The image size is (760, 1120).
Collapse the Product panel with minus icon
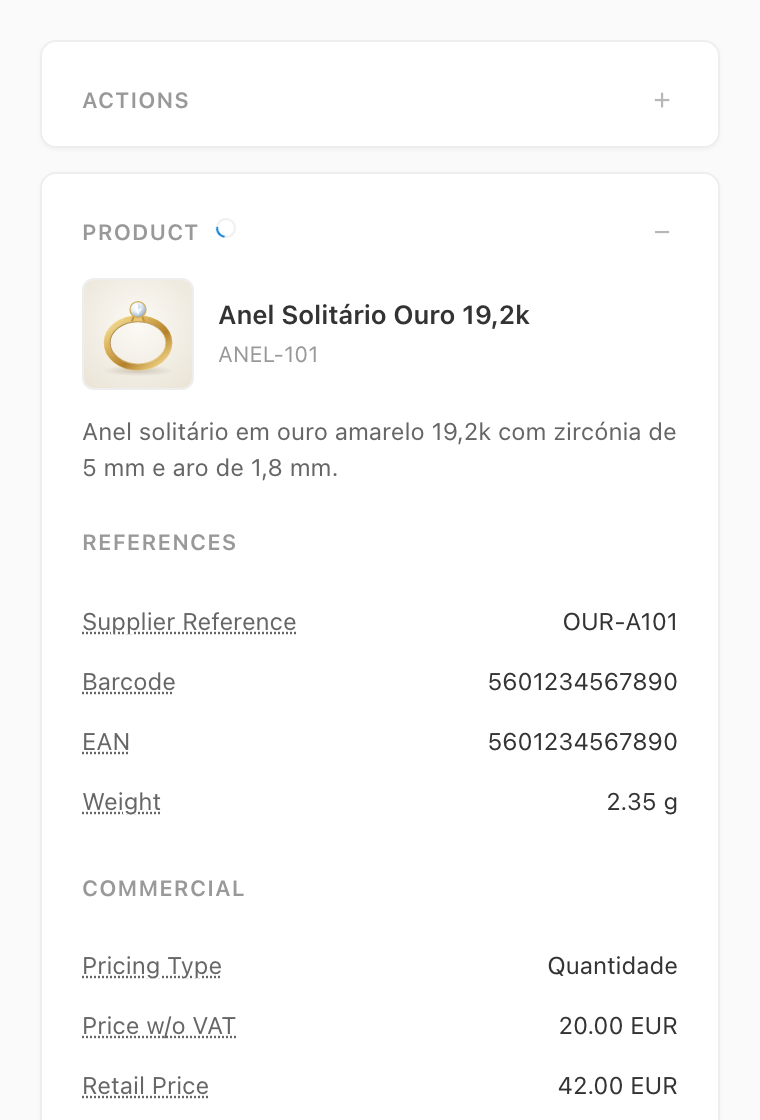(661, 232)
